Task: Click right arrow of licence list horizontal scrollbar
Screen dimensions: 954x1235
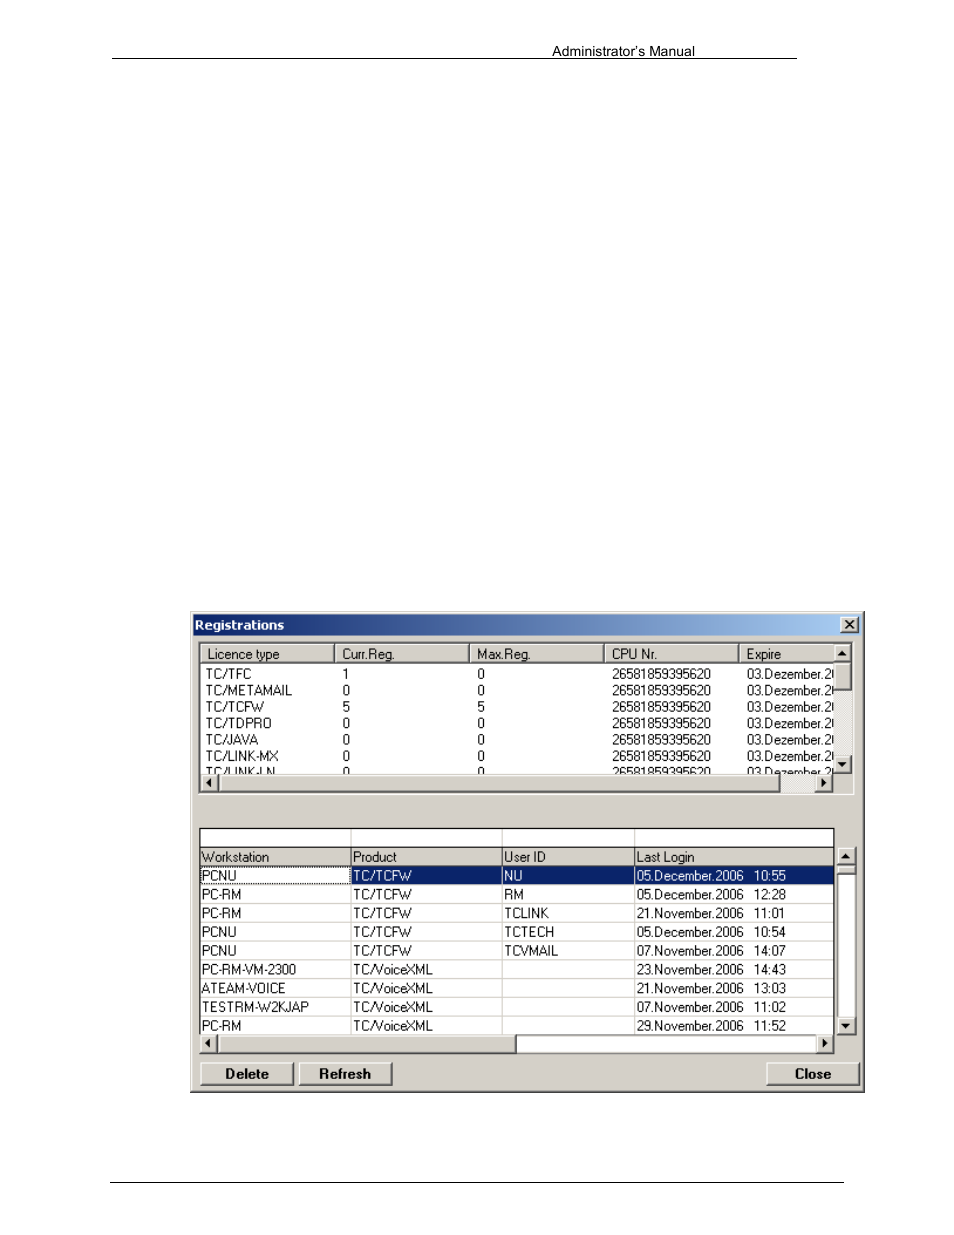Action: tap(825, 783)
